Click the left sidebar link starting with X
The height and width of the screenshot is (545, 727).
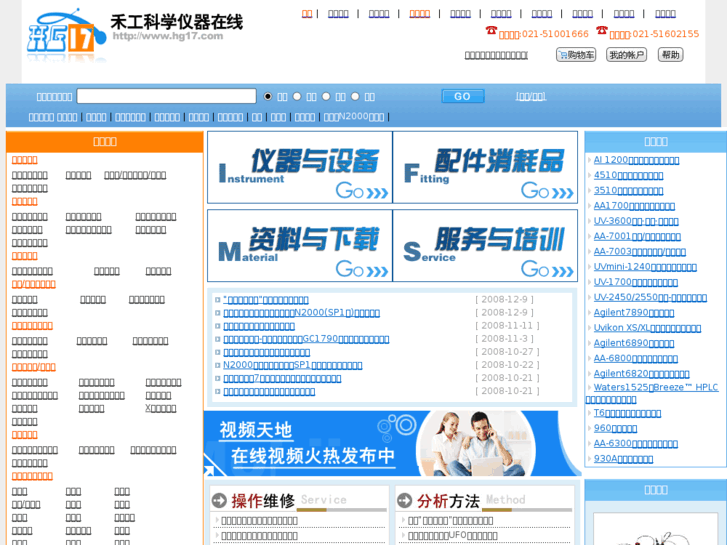pos(160,409)
